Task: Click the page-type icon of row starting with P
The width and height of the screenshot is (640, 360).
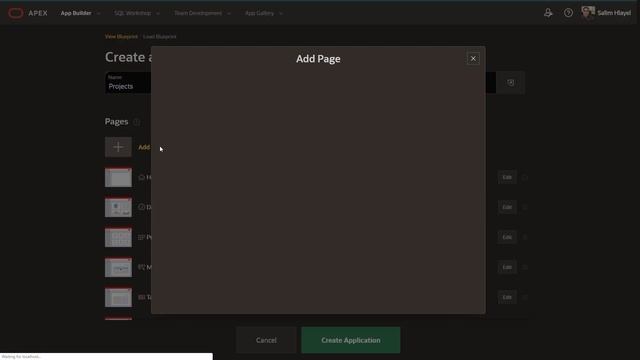Action: (x=141, y=237)
